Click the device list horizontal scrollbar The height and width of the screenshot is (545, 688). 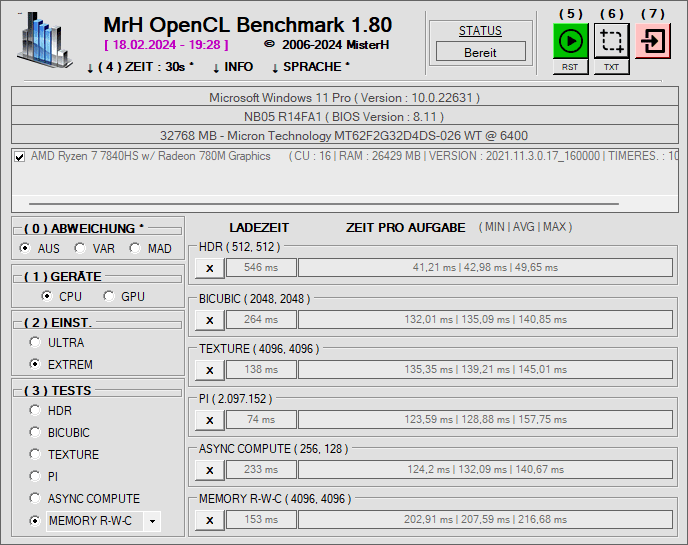[x=324, y=204]
